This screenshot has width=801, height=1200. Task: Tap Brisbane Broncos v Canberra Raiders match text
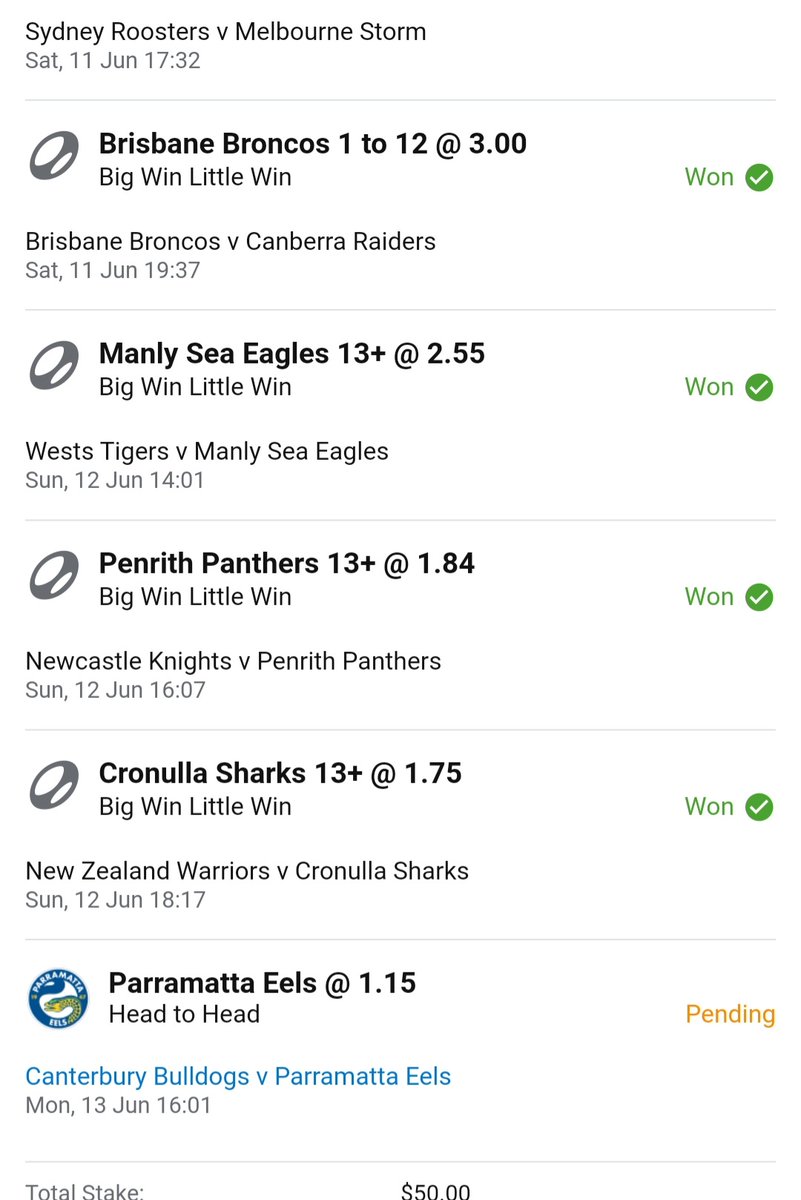[231, 242]
